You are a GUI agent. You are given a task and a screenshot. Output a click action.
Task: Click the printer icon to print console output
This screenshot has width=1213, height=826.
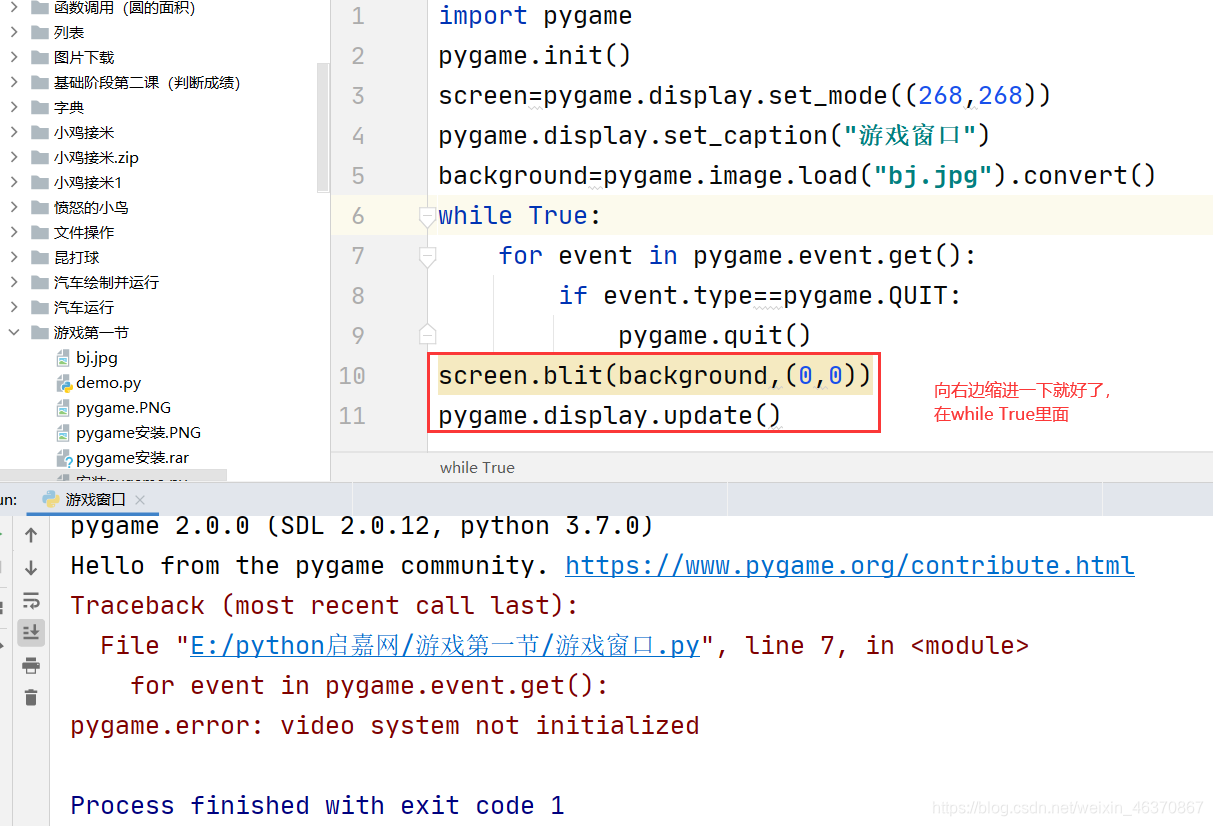point(30,665)
